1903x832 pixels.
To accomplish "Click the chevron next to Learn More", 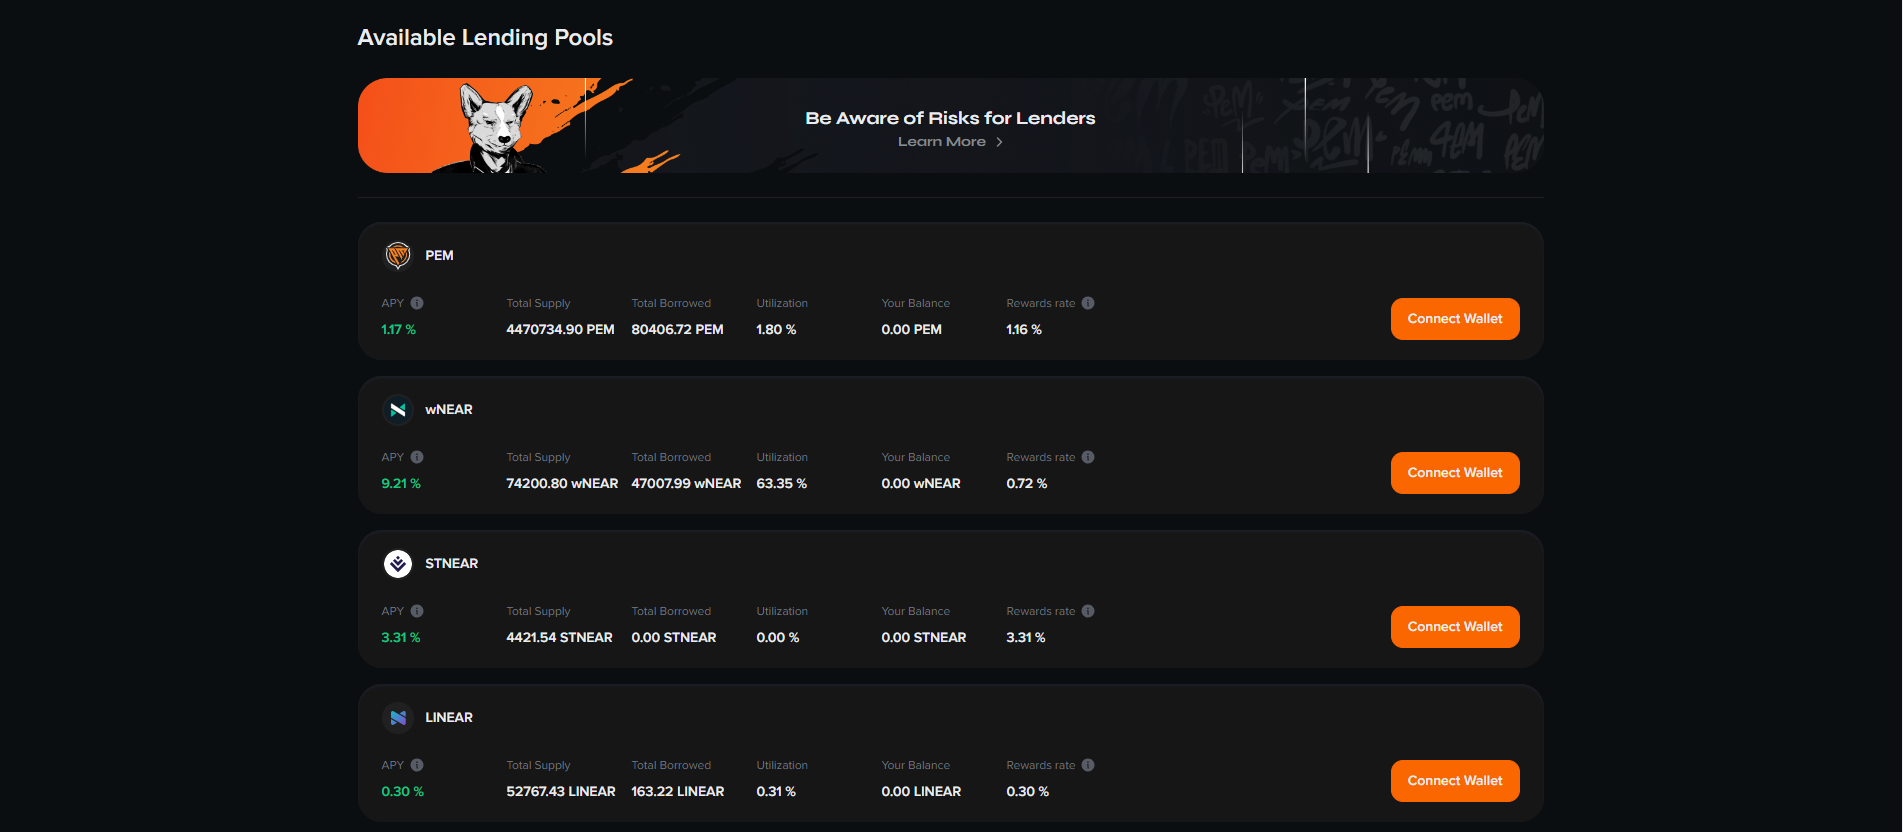I will (x=999, y=142).
